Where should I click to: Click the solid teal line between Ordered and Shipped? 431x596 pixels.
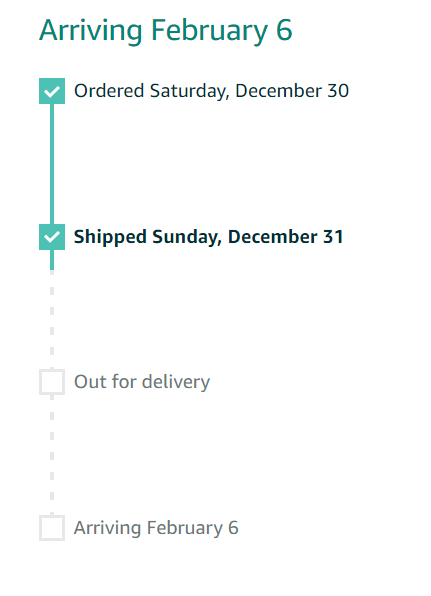click(52, 164)
